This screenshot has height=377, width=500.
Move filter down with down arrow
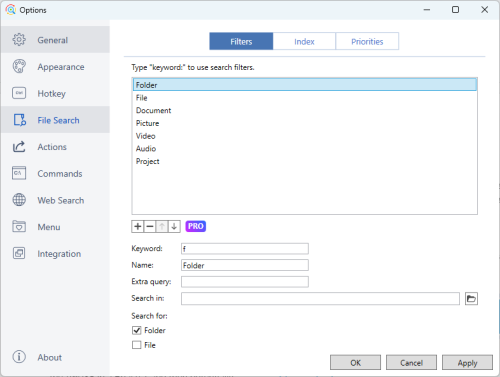point(174,227)
